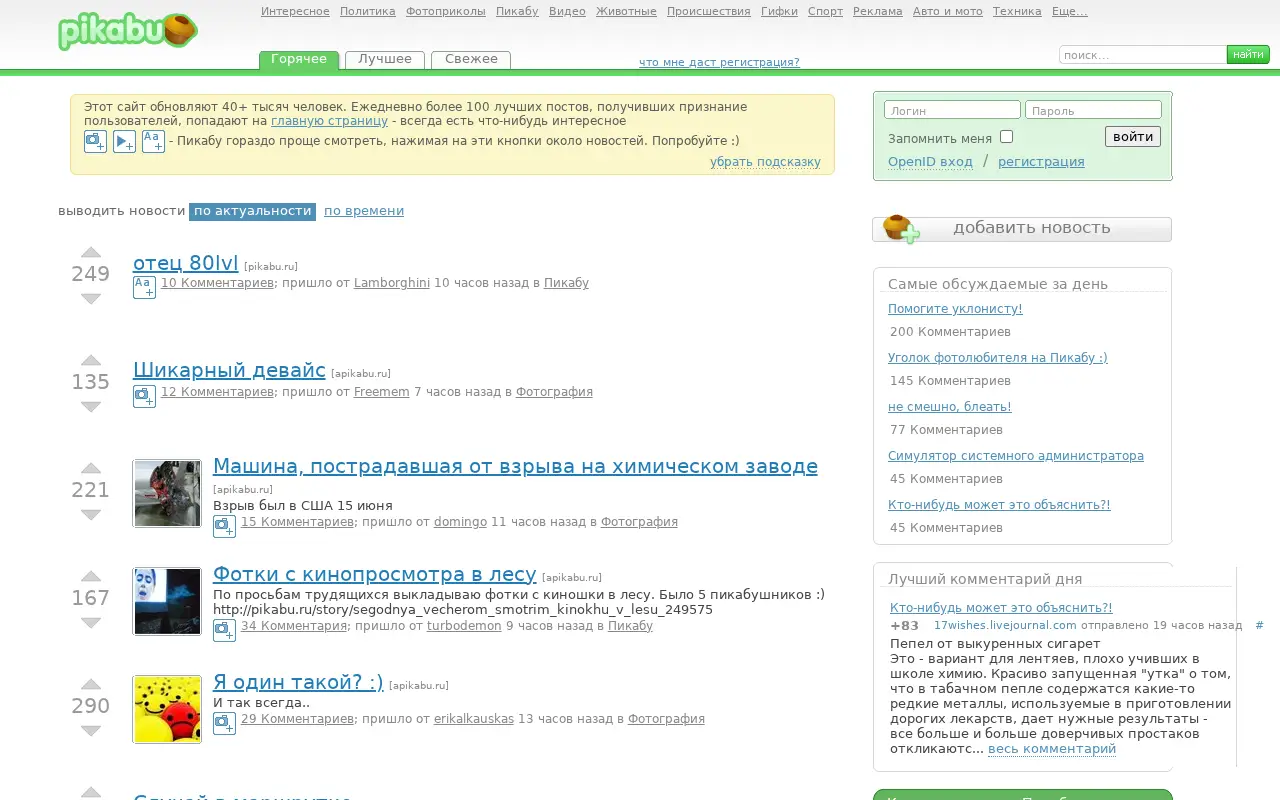Dismiss hint via 'убрать подсказку'
The image size is (1280, 800).
[x=765, y=162]
